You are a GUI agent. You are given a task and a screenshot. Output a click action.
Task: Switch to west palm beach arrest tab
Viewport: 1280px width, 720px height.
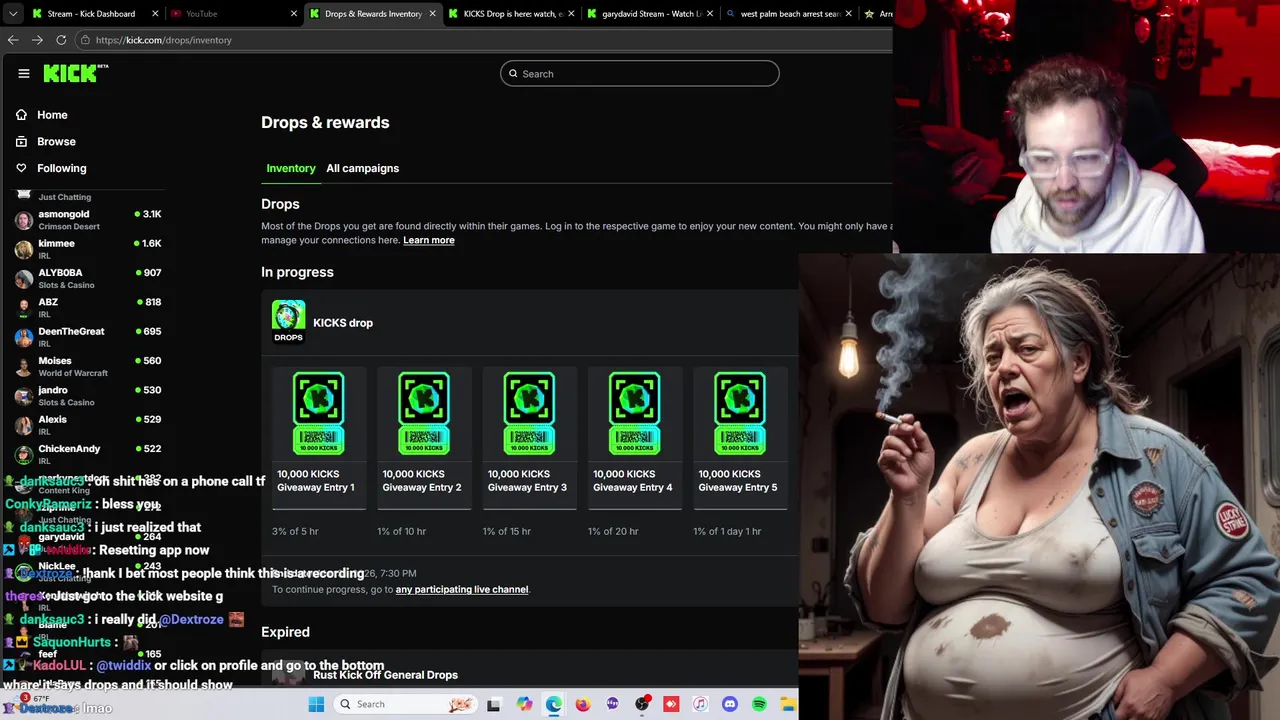click(788, 14)
